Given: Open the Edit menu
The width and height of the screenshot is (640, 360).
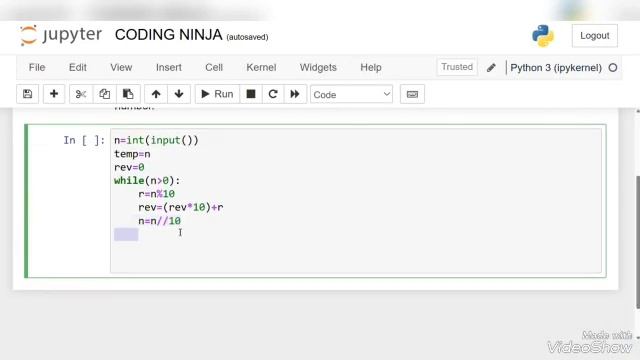Looking at the screenshot, I should 78,67.
